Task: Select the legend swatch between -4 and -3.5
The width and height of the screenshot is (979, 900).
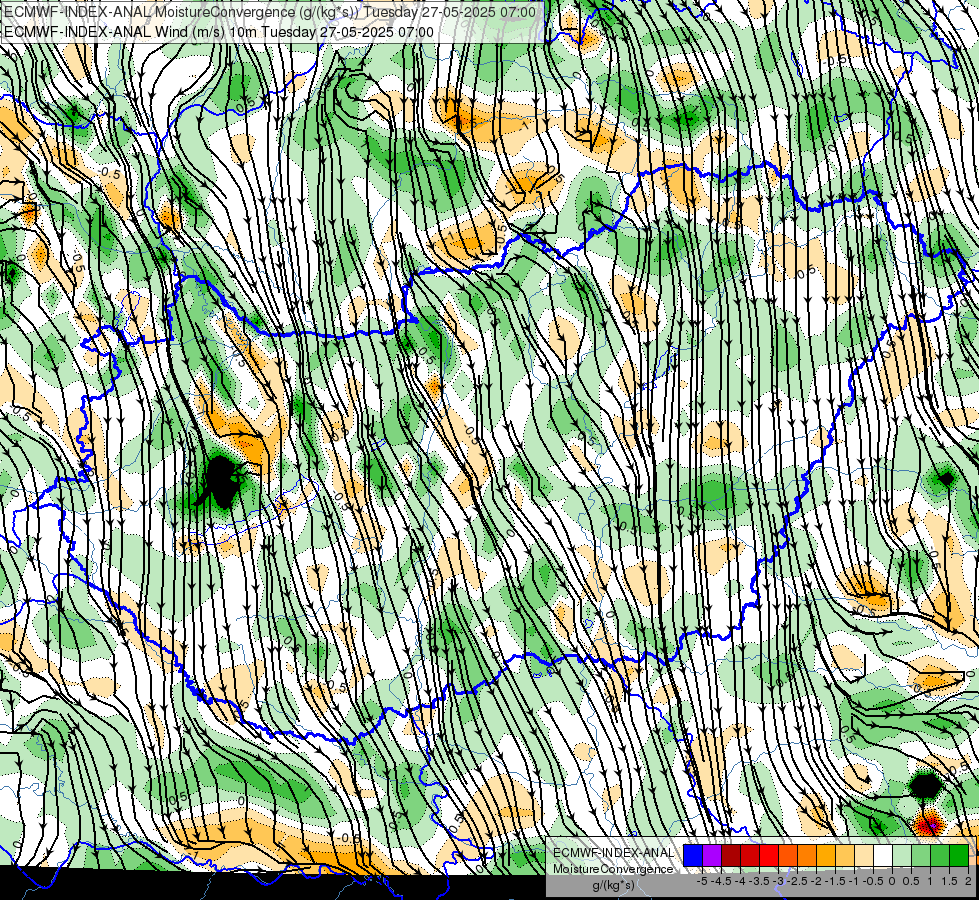Action: click(x=750, y=856)
